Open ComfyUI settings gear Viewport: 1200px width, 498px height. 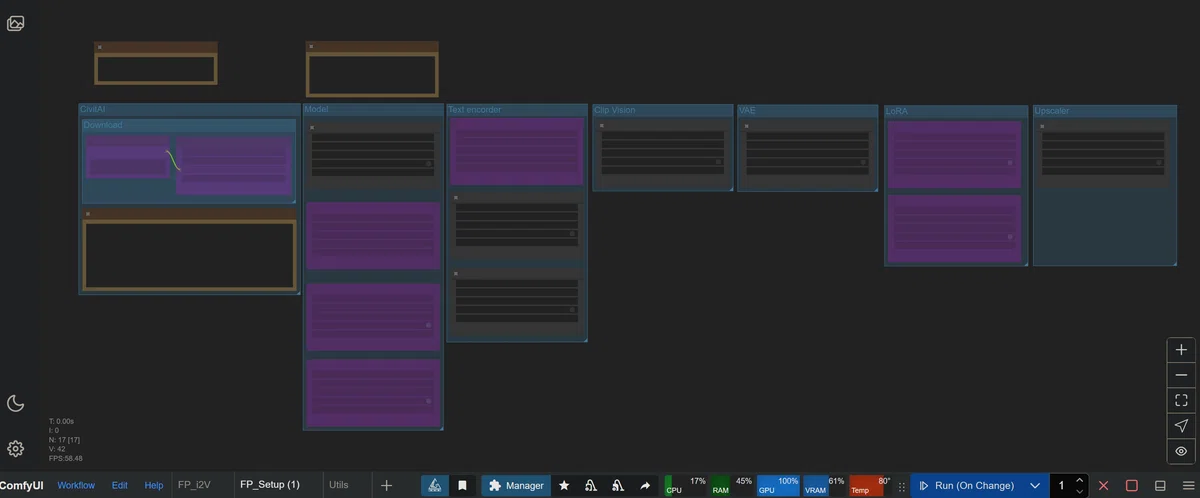click(x=15, y=449)
